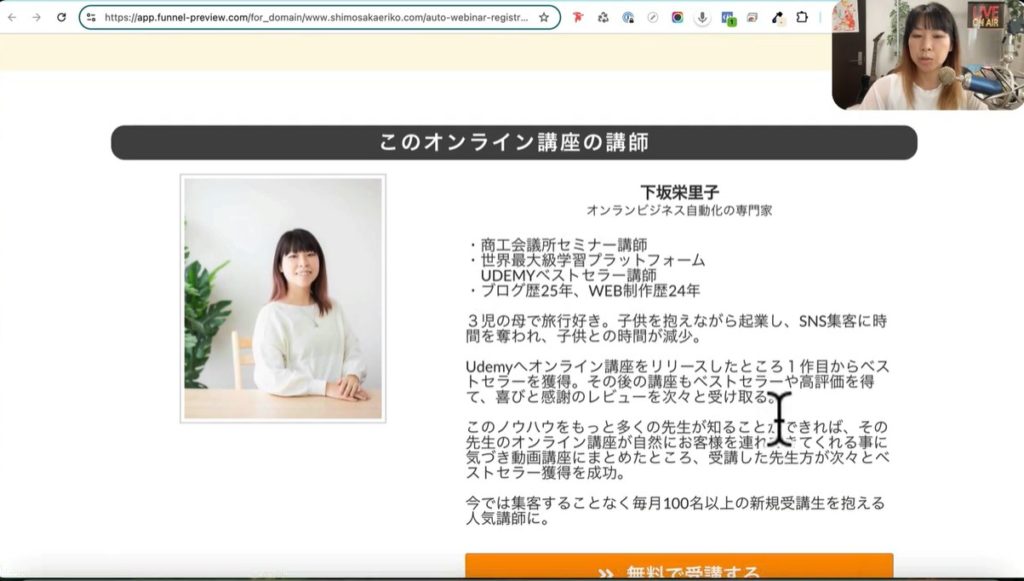
Task: Bookmark this page with the star icon
Action: coord(544,17)
